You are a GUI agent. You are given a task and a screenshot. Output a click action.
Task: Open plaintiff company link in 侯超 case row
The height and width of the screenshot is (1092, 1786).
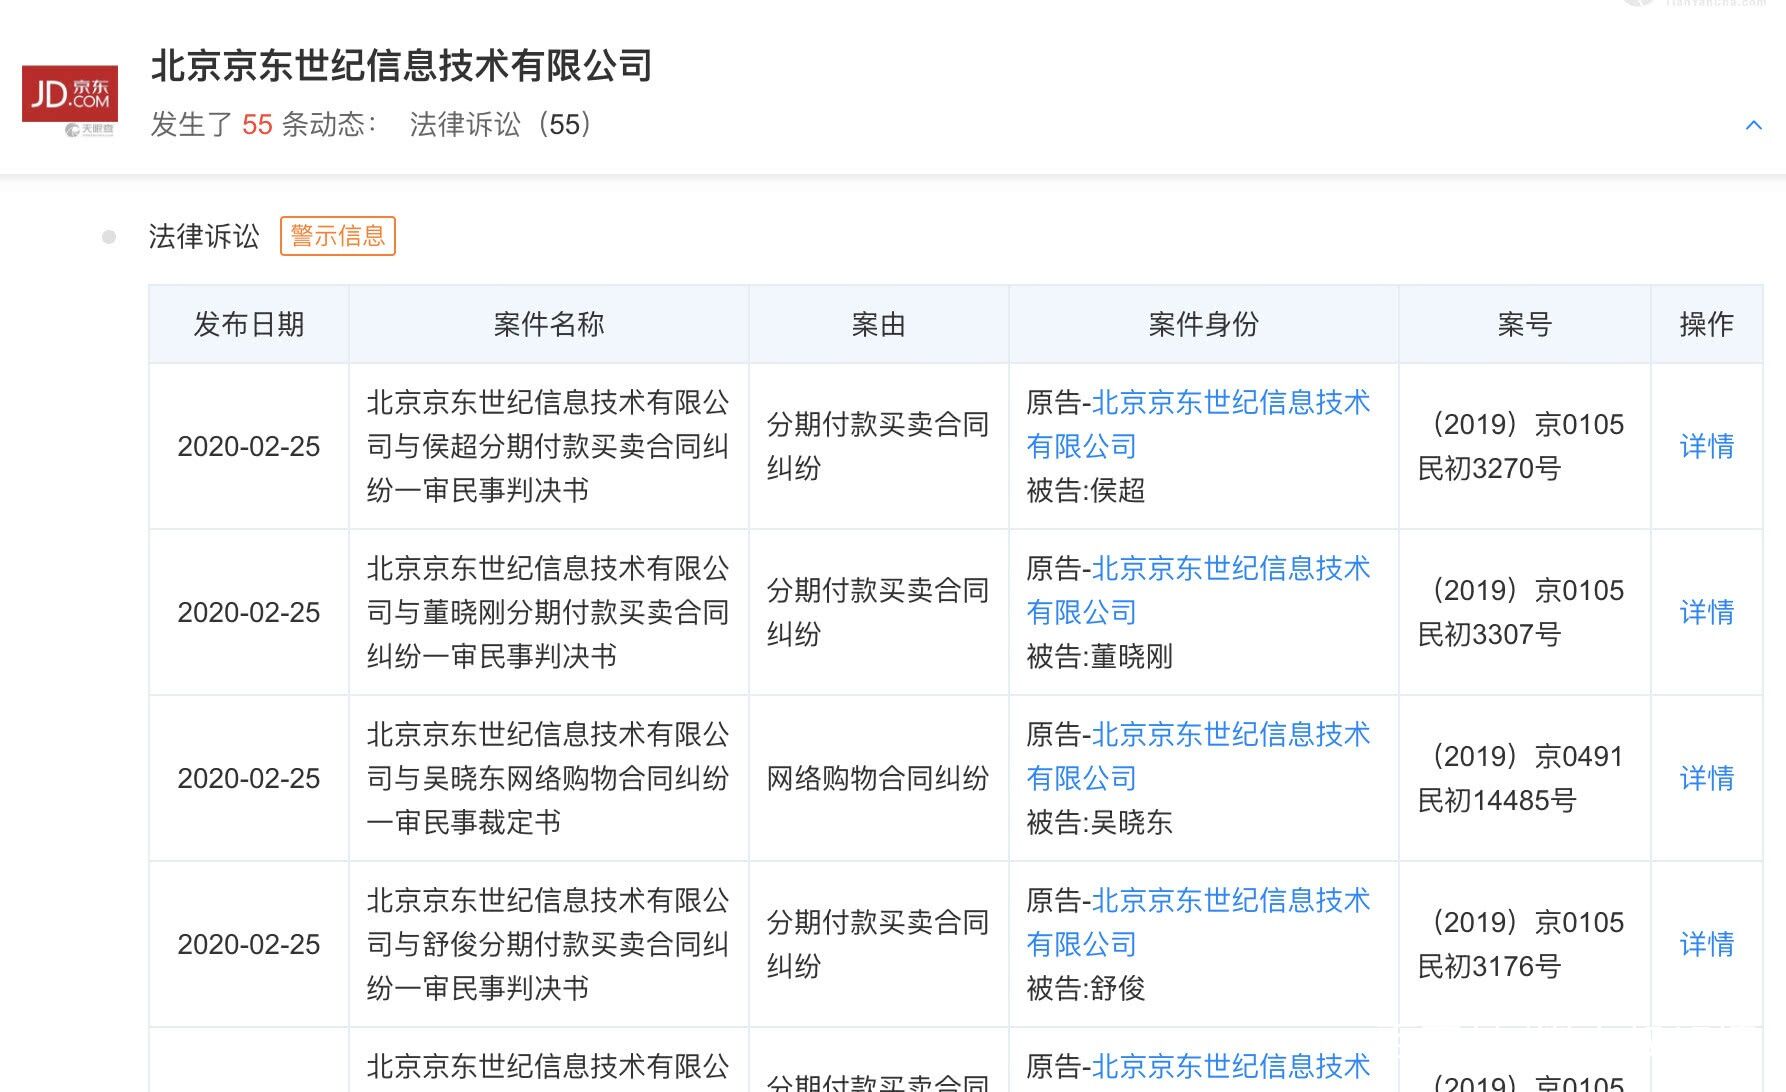point(1198,424)
